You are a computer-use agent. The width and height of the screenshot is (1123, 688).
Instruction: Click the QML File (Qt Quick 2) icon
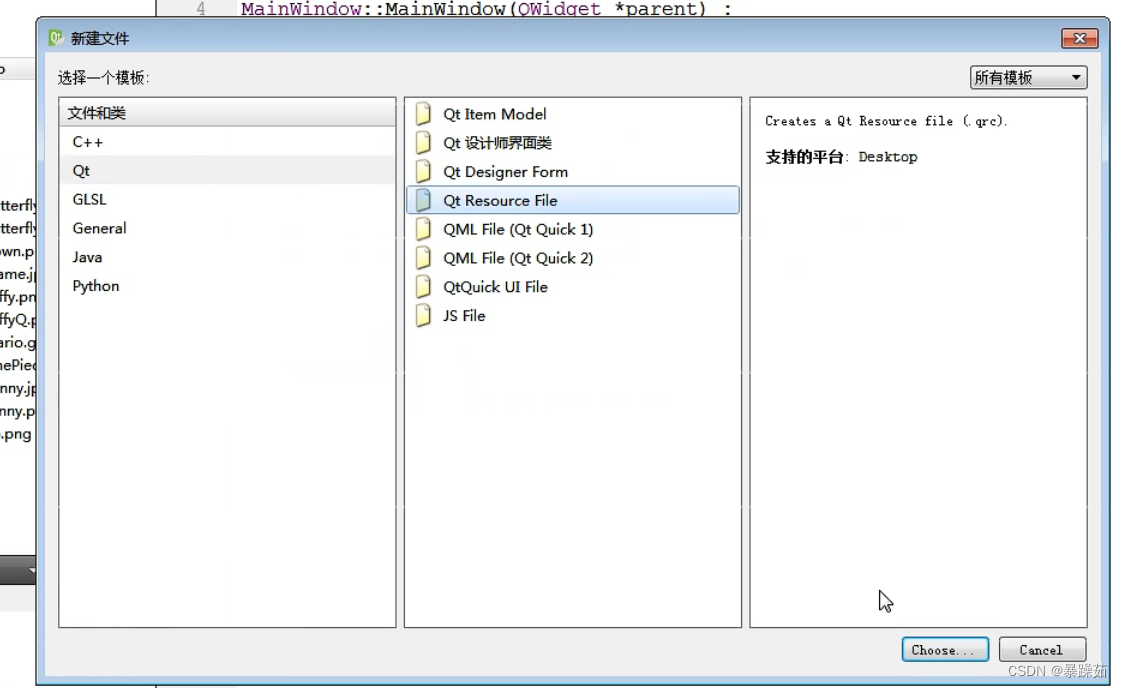[x=423, y=258]
